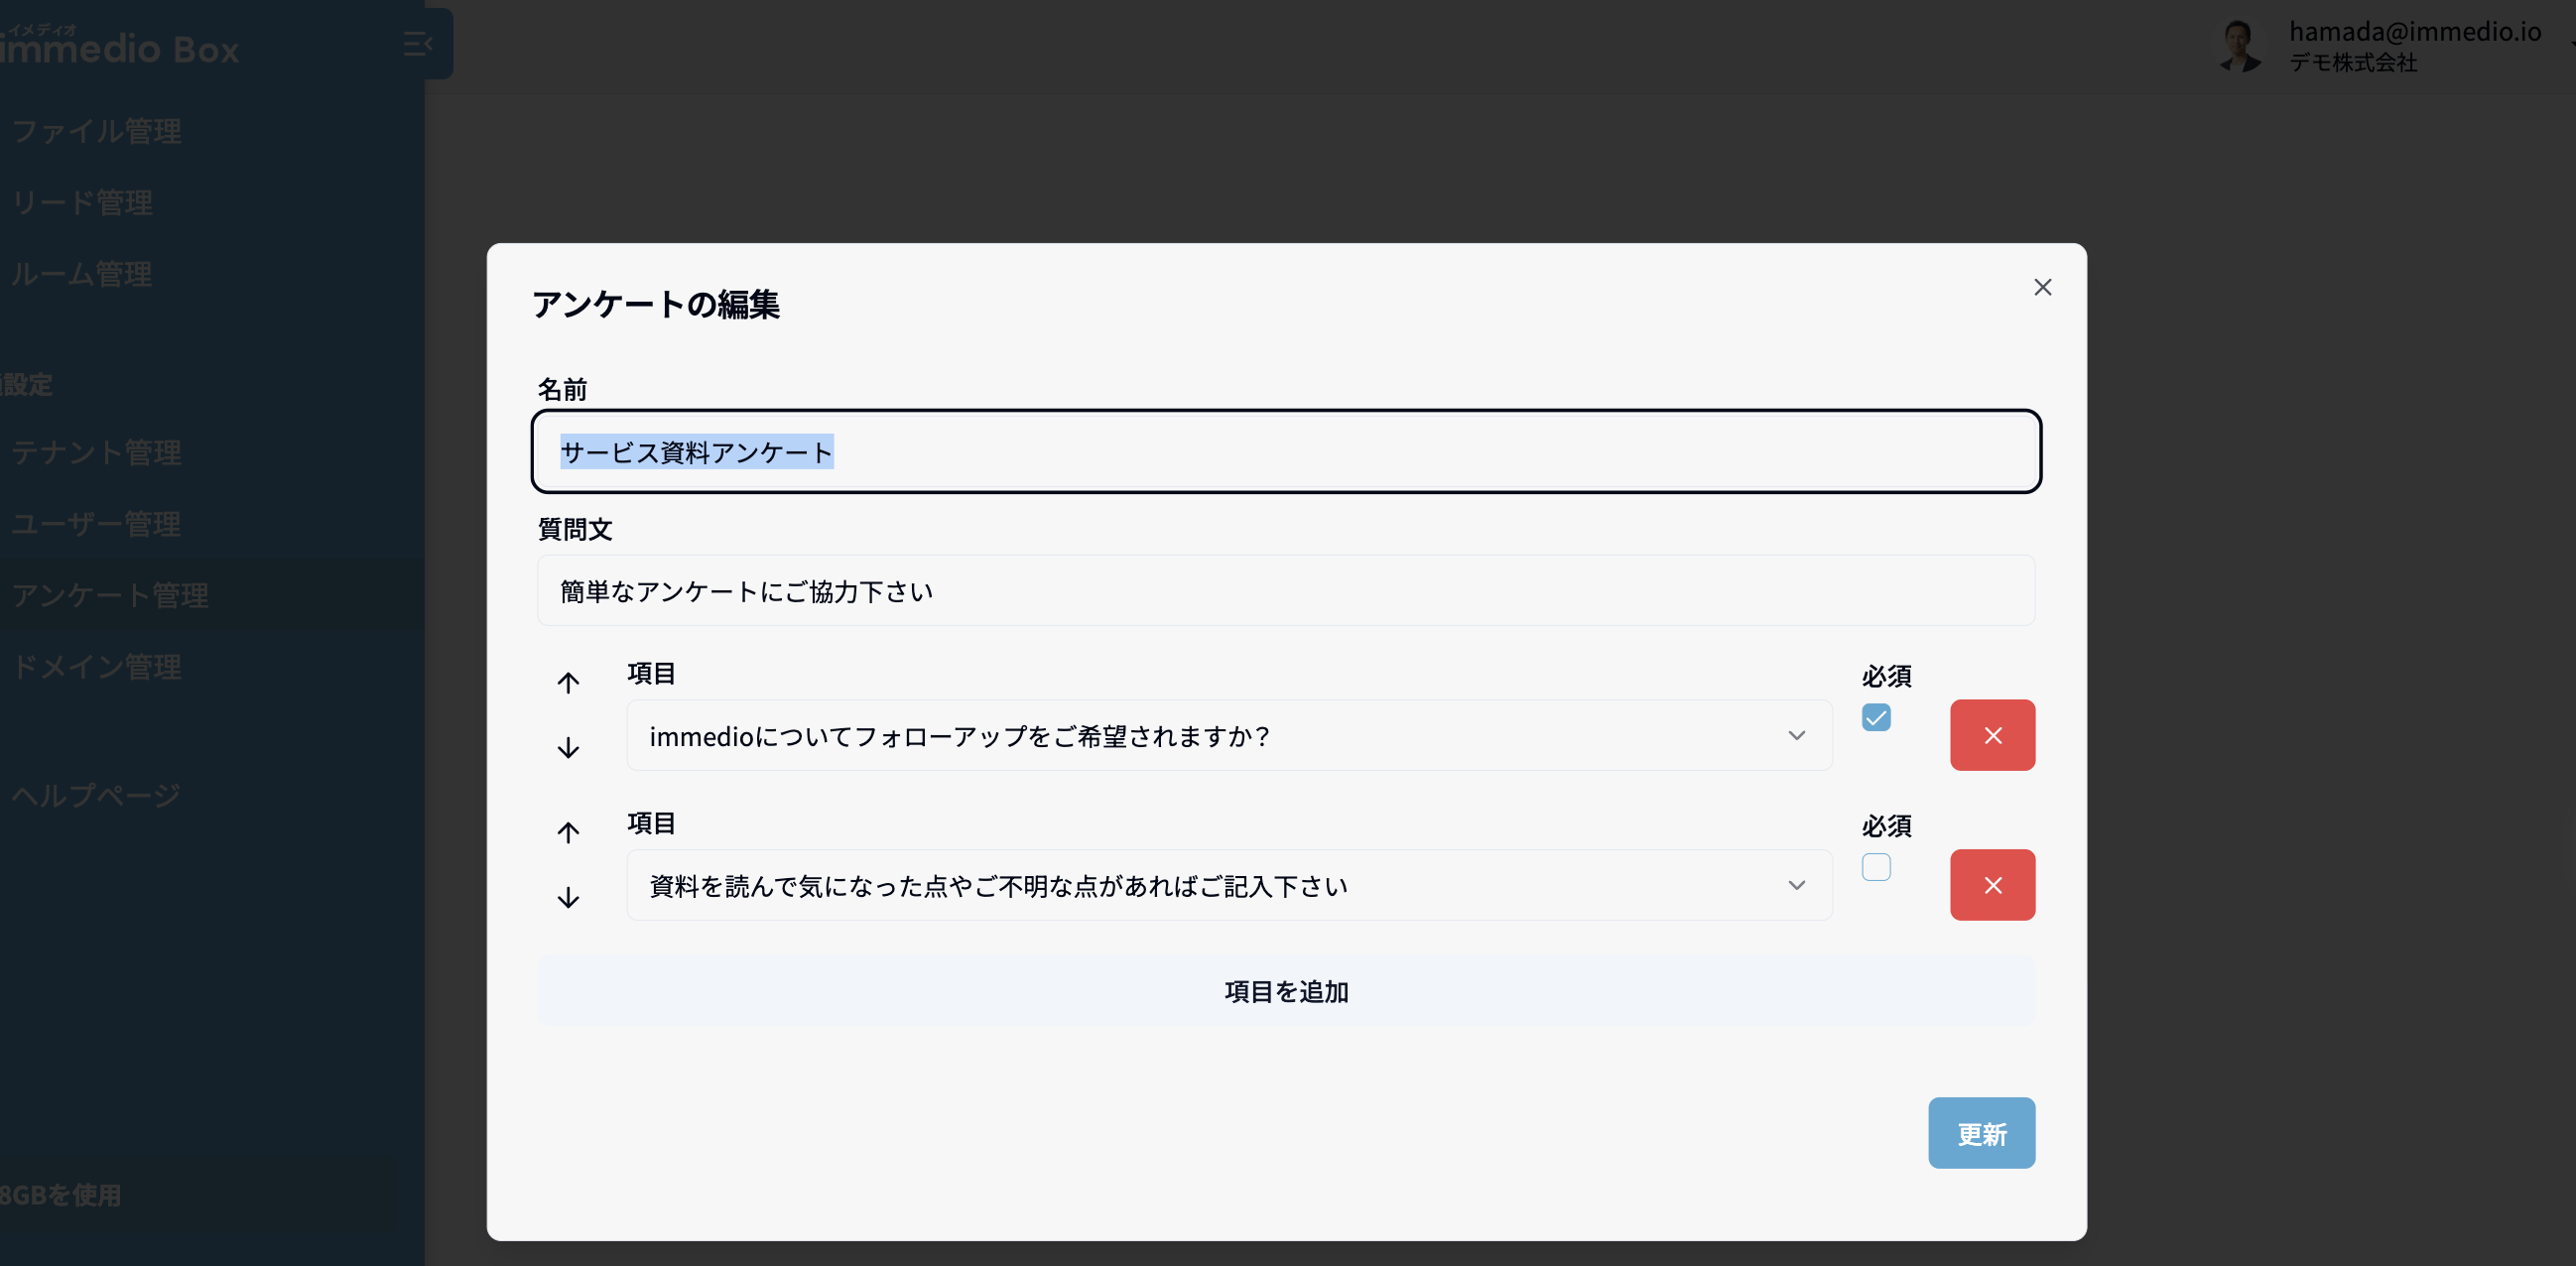2576x1266 pixels.
Task: Go to ファイル管理 in sidebar
Action: click(x=97, y=131)
